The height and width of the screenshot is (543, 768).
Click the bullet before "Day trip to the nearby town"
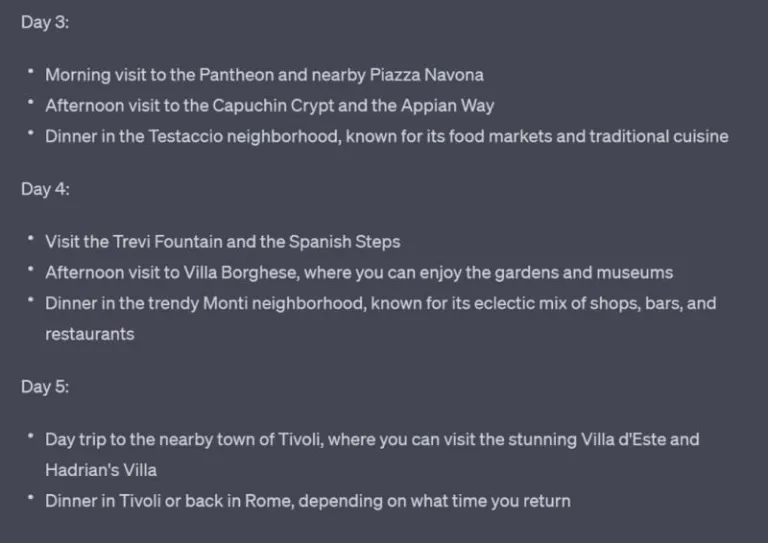tap(31, 437)
